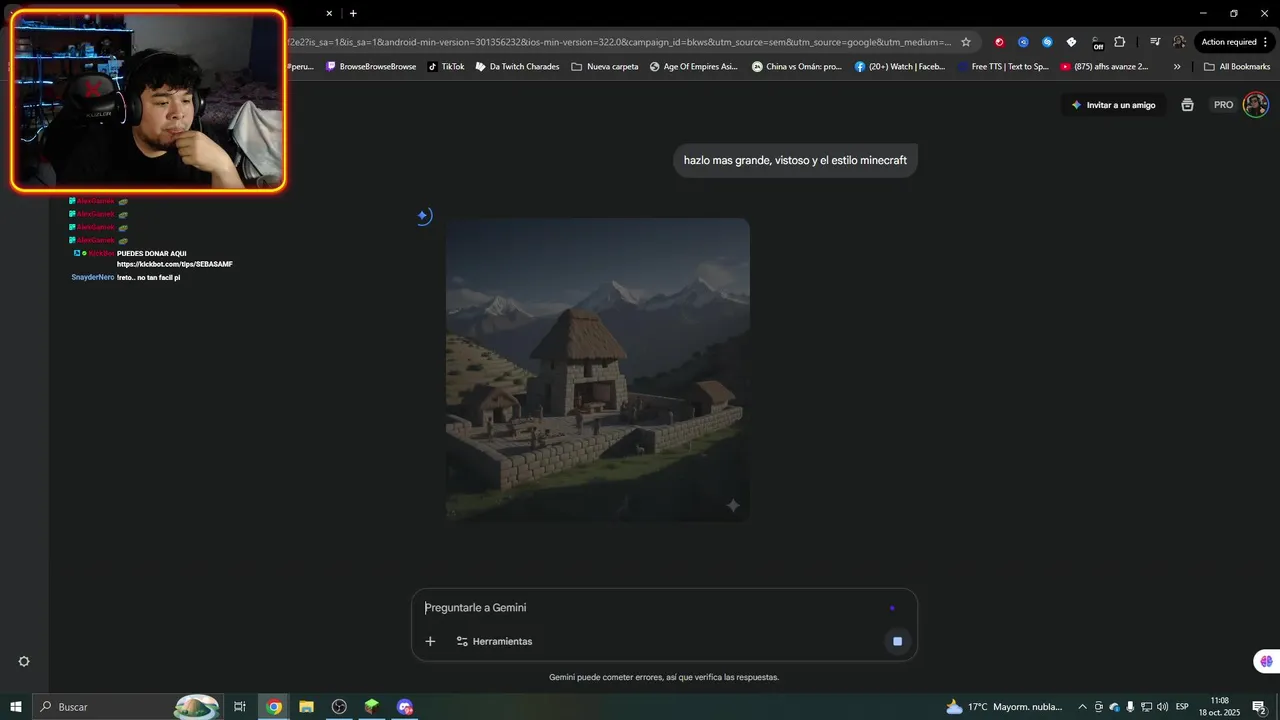Viewport: 1280px width, 720px height.
Task: Open the weather widget showing 17°C
Action: (x=1006, y=707)
